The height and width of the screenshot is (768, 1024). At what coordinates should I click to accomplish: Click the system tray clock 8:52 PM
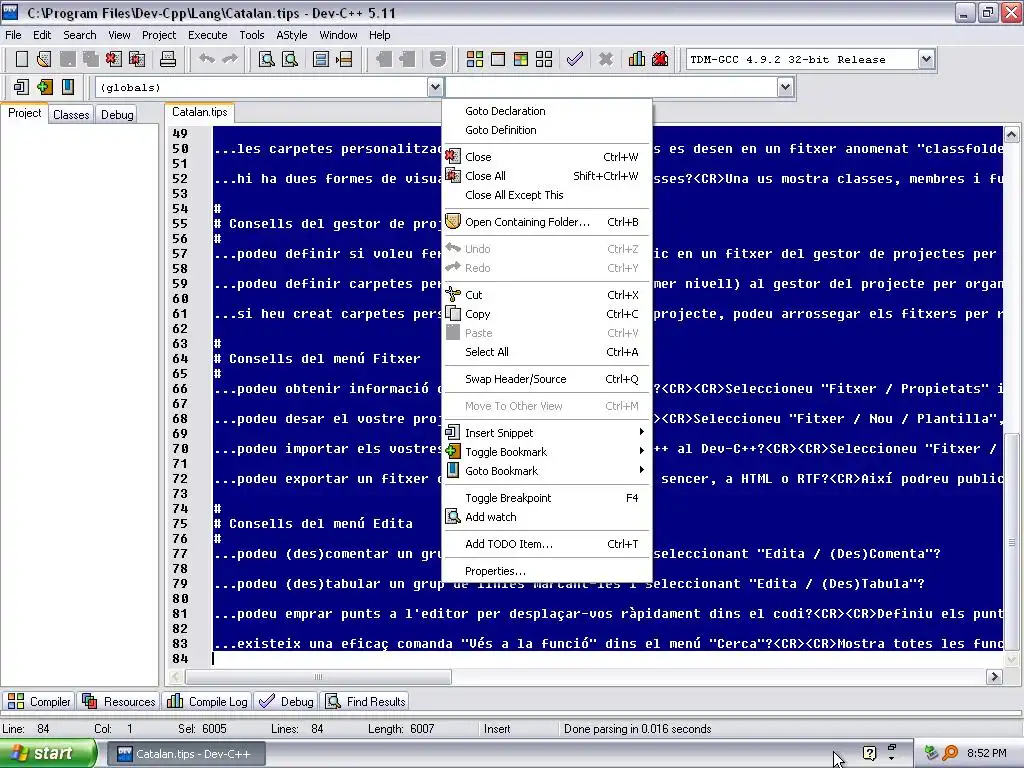pyautogui.click(x=986, y=754)
